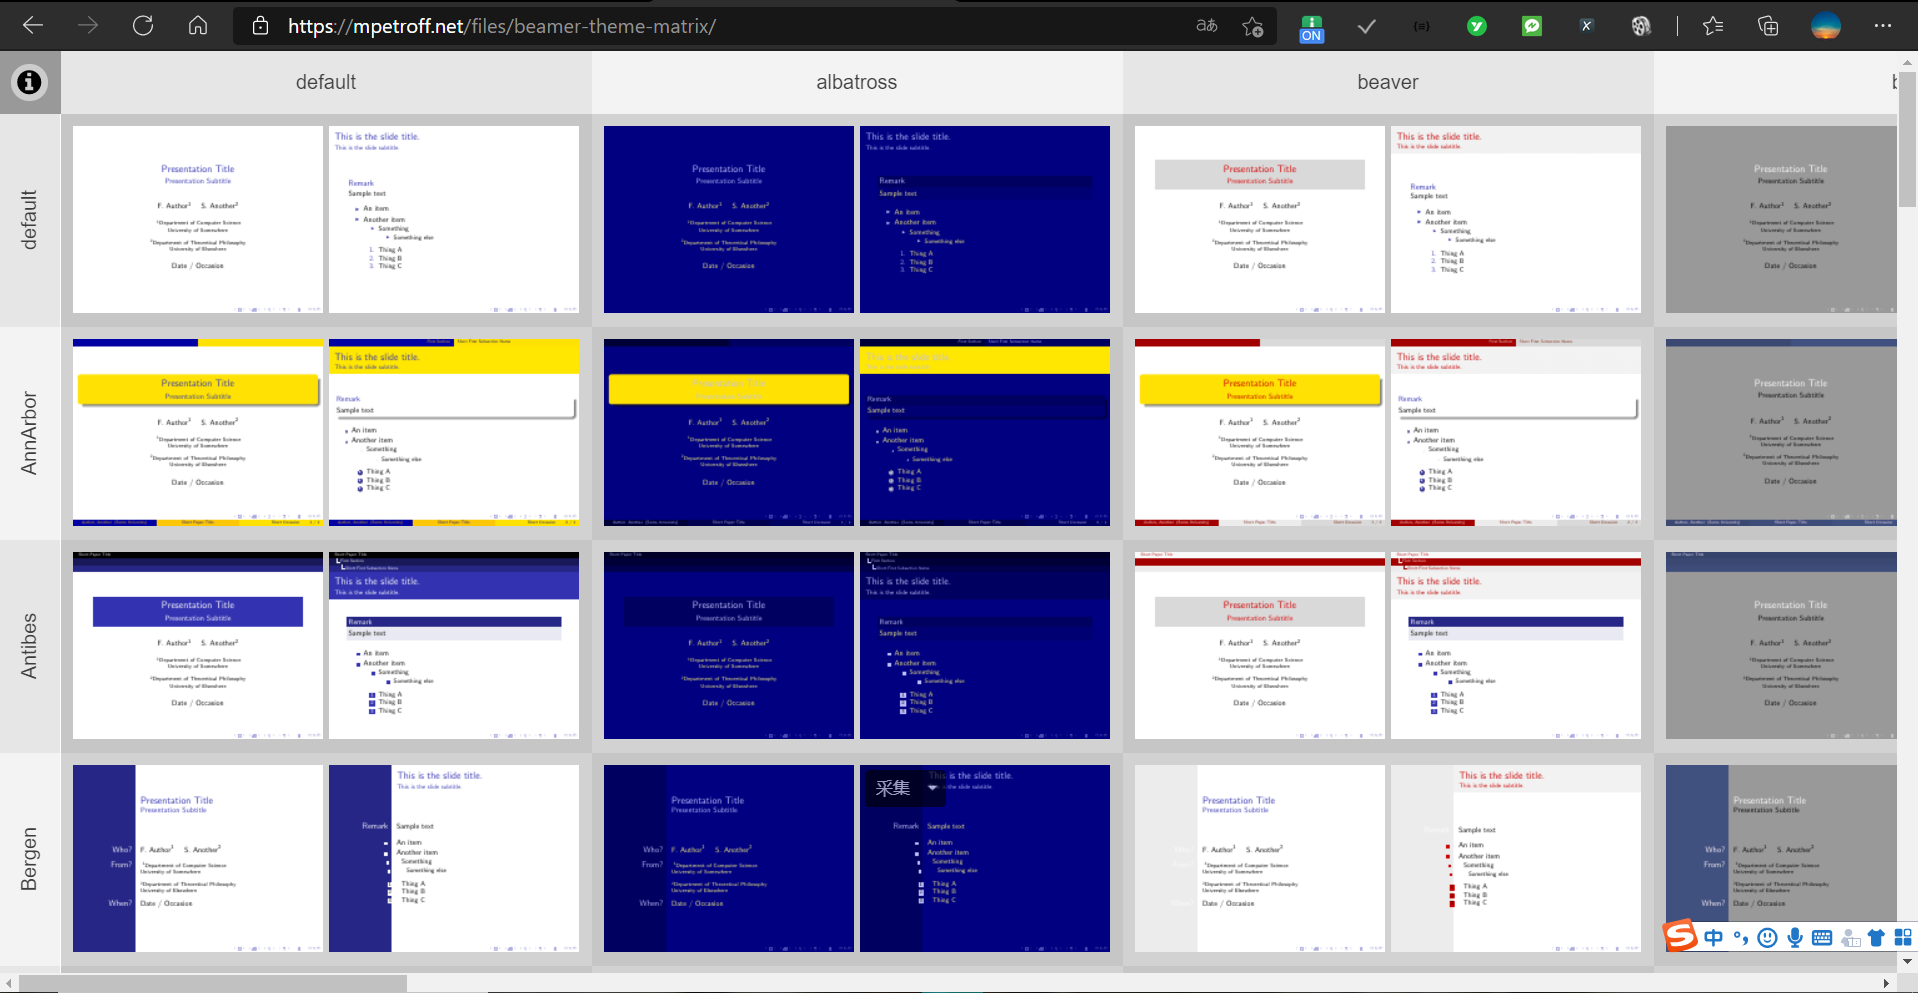
Task: Open default theme, albatross content slide thumbnail
Action: pyautogui.click(x=985, y=219)
